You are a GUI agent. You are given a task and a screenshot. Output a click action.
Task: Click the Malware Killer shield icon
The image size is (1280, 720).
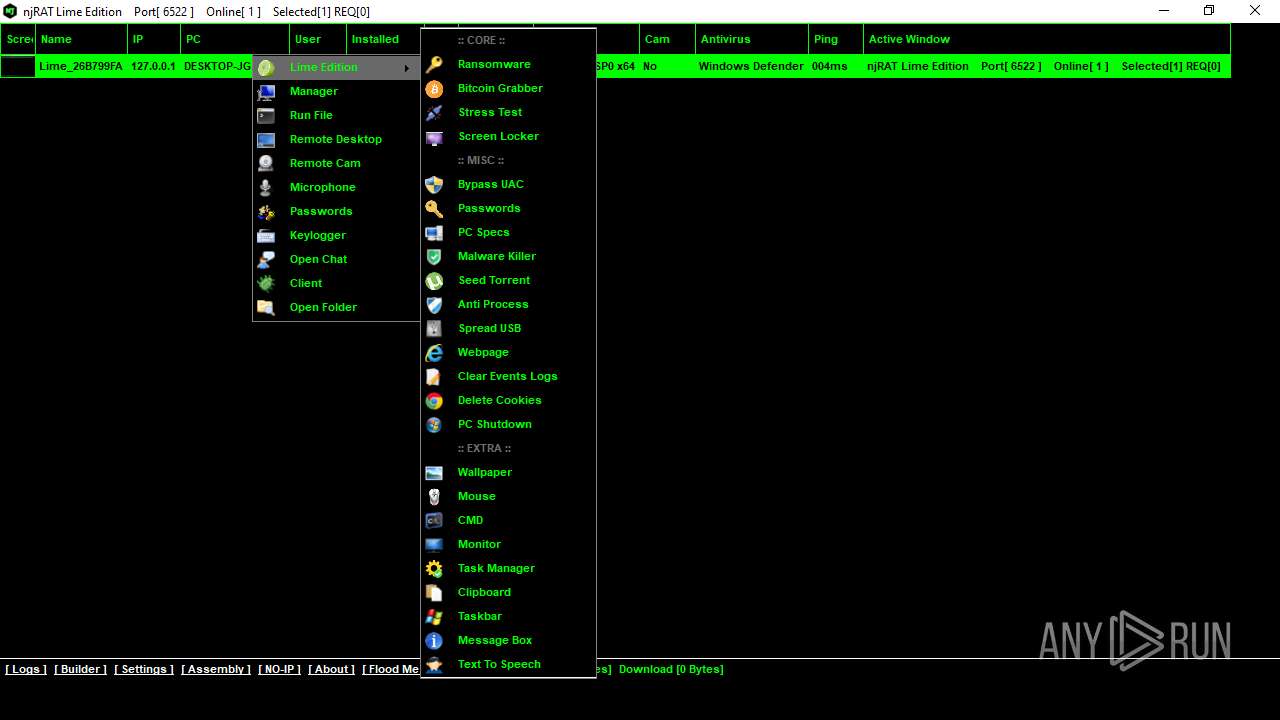coord(434,257)
